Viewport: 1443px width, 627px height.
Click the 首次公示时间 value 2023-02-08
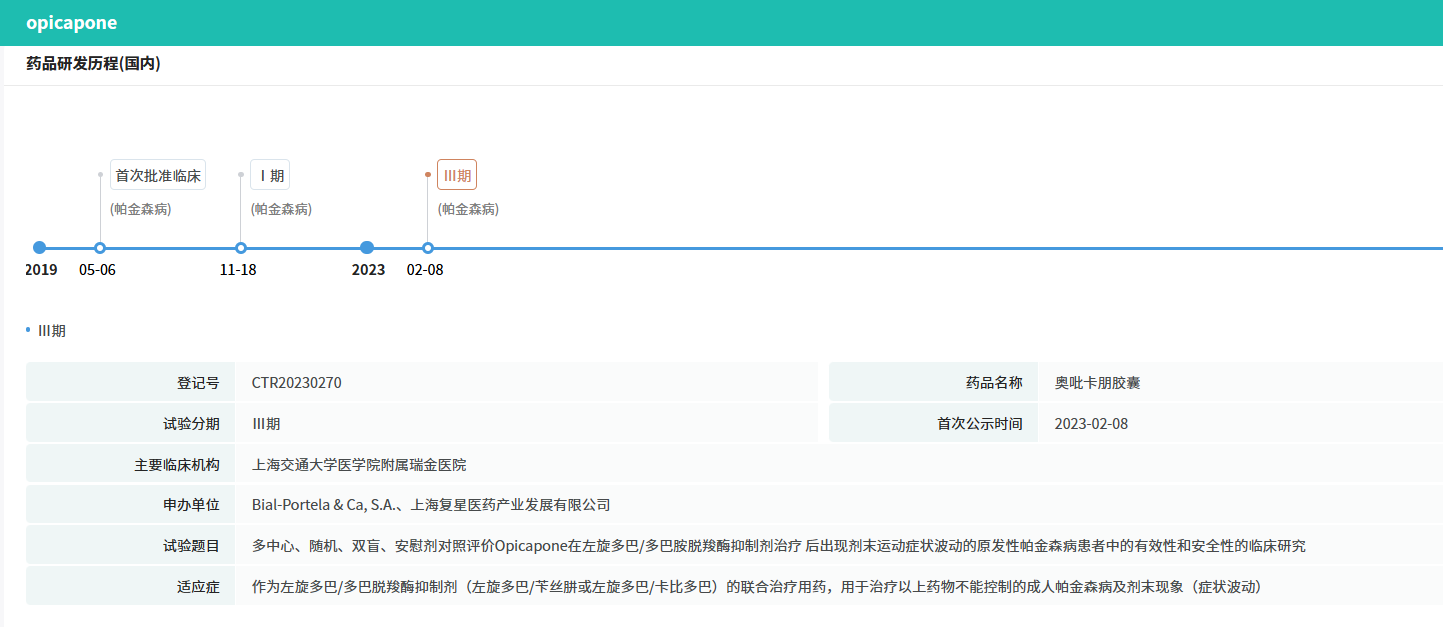[1091, 424]
